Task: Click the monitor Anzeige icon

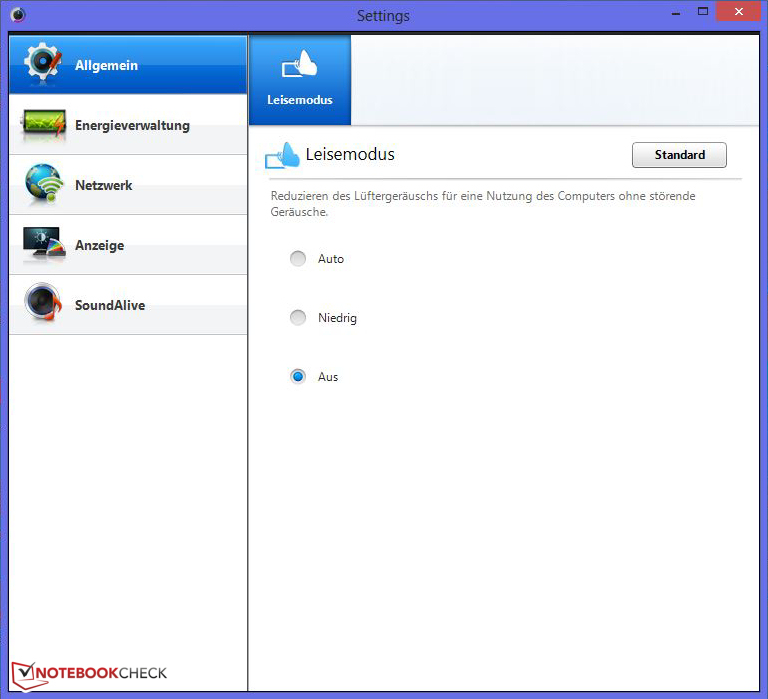Action: click(x=44, y=243)
